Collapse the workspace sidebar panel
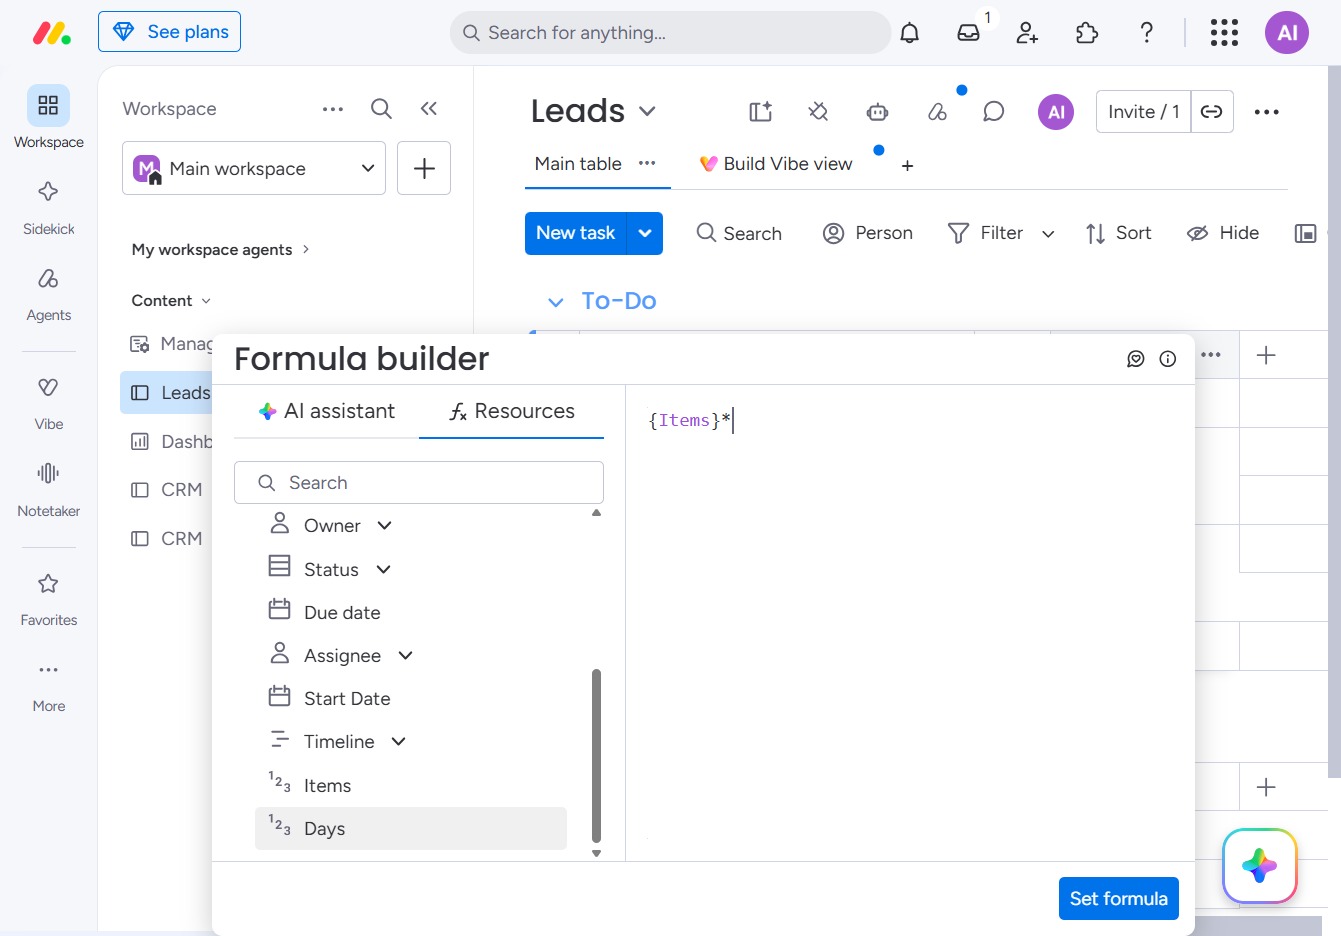The image size is (1341, 936). [x=429, y=108]
